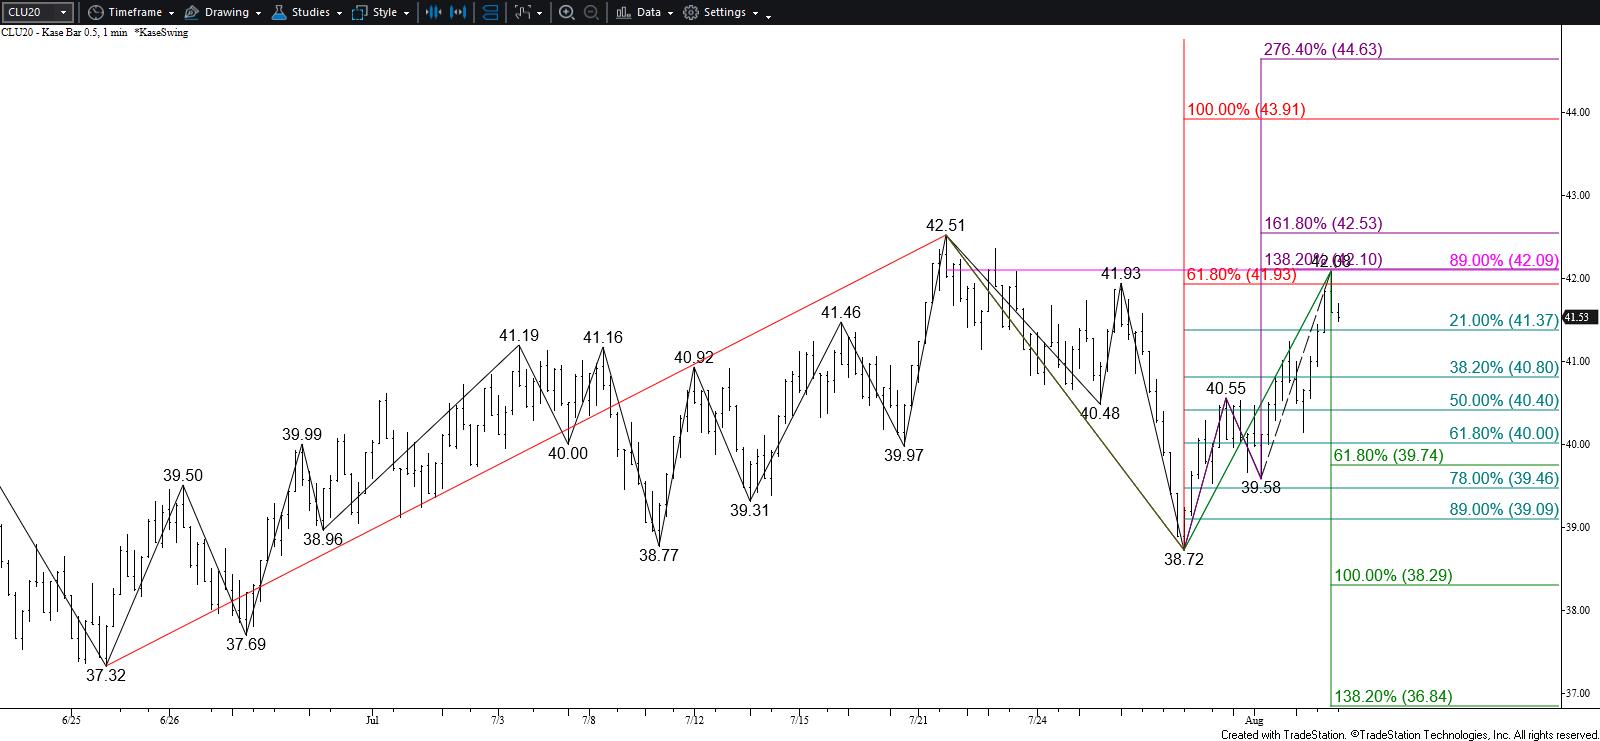Select the 61.80% (39.74) green label
This screenshot has height=741, width=1600.
coord(1388,455)
